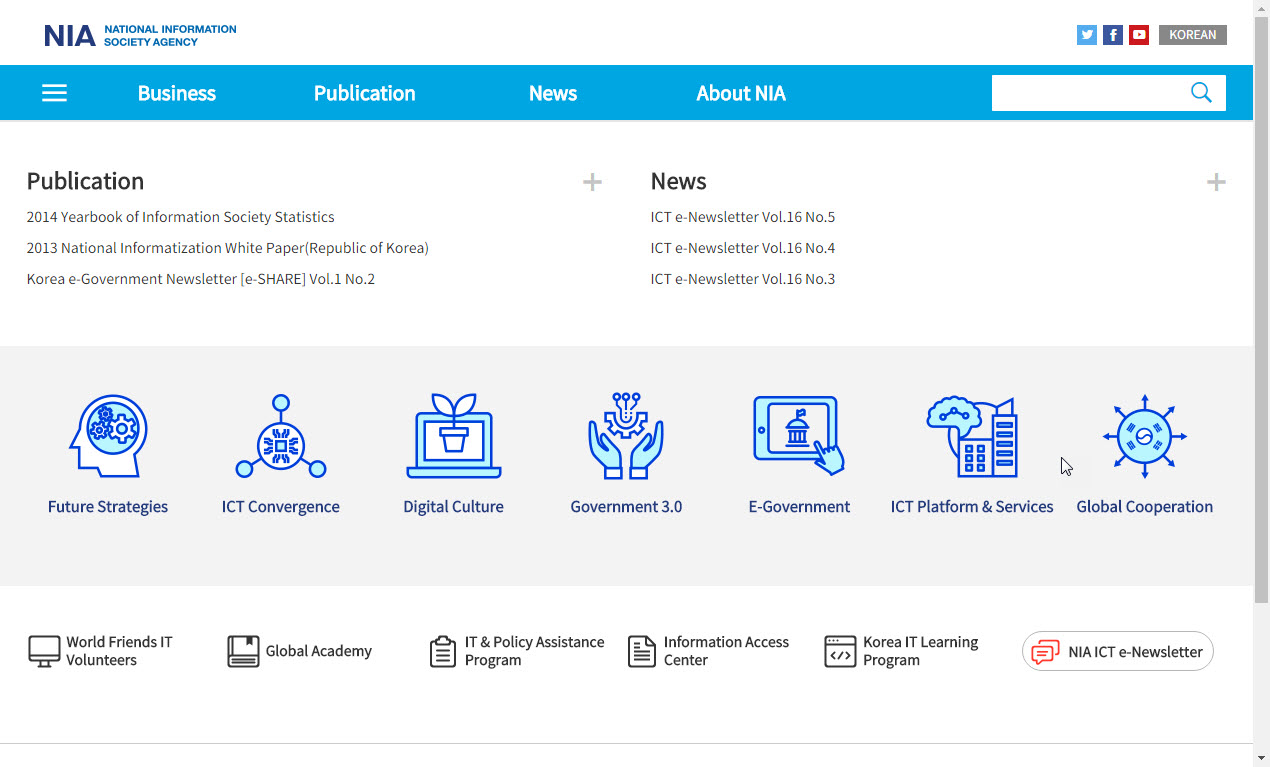Open the NIA YouTube channel icon
This screenshot has width=1270, height=767.
pyautogui.click(x=1139, y=35)
